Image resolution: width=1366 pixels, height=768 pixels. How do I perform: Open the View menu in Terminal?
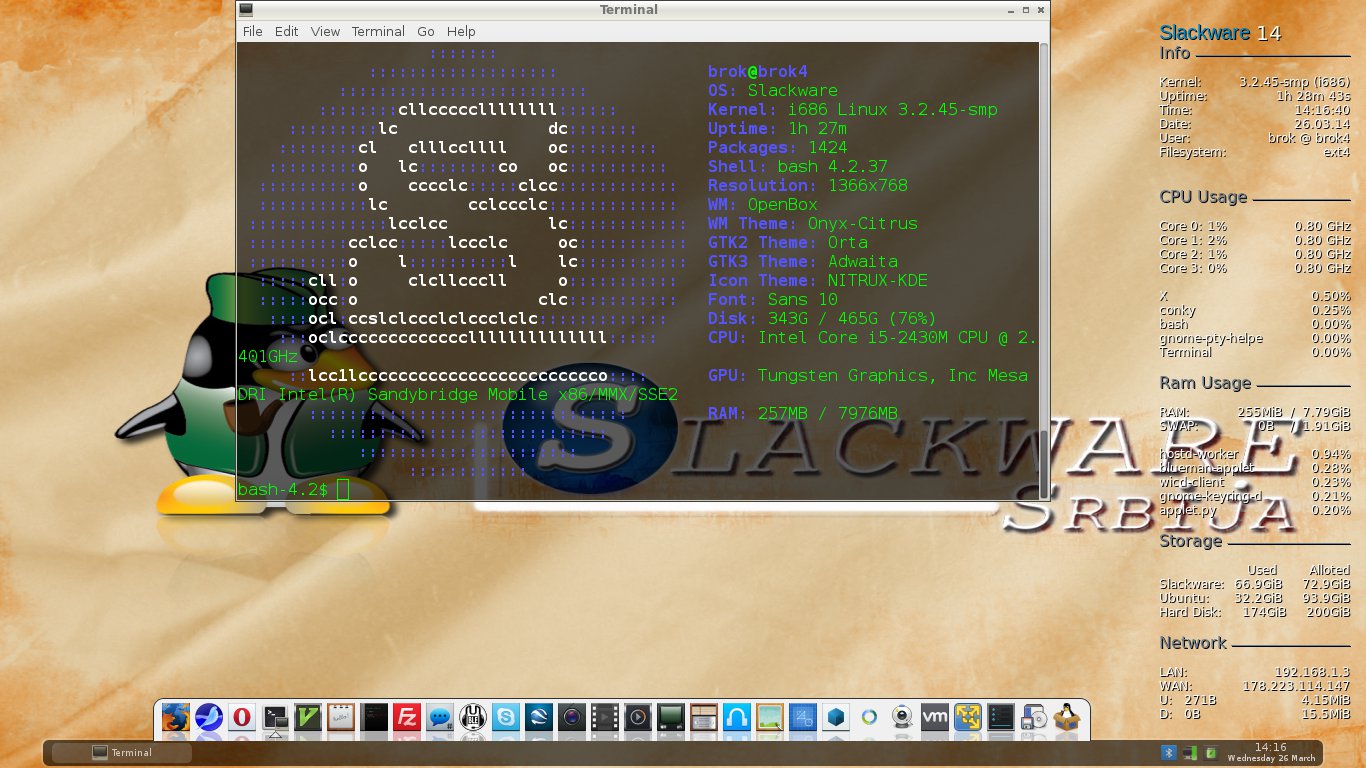tap(325, 31)
